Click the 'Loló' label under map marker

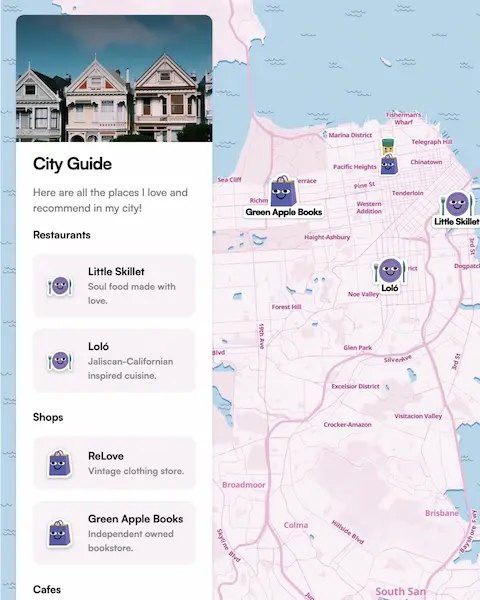point(390,288)
